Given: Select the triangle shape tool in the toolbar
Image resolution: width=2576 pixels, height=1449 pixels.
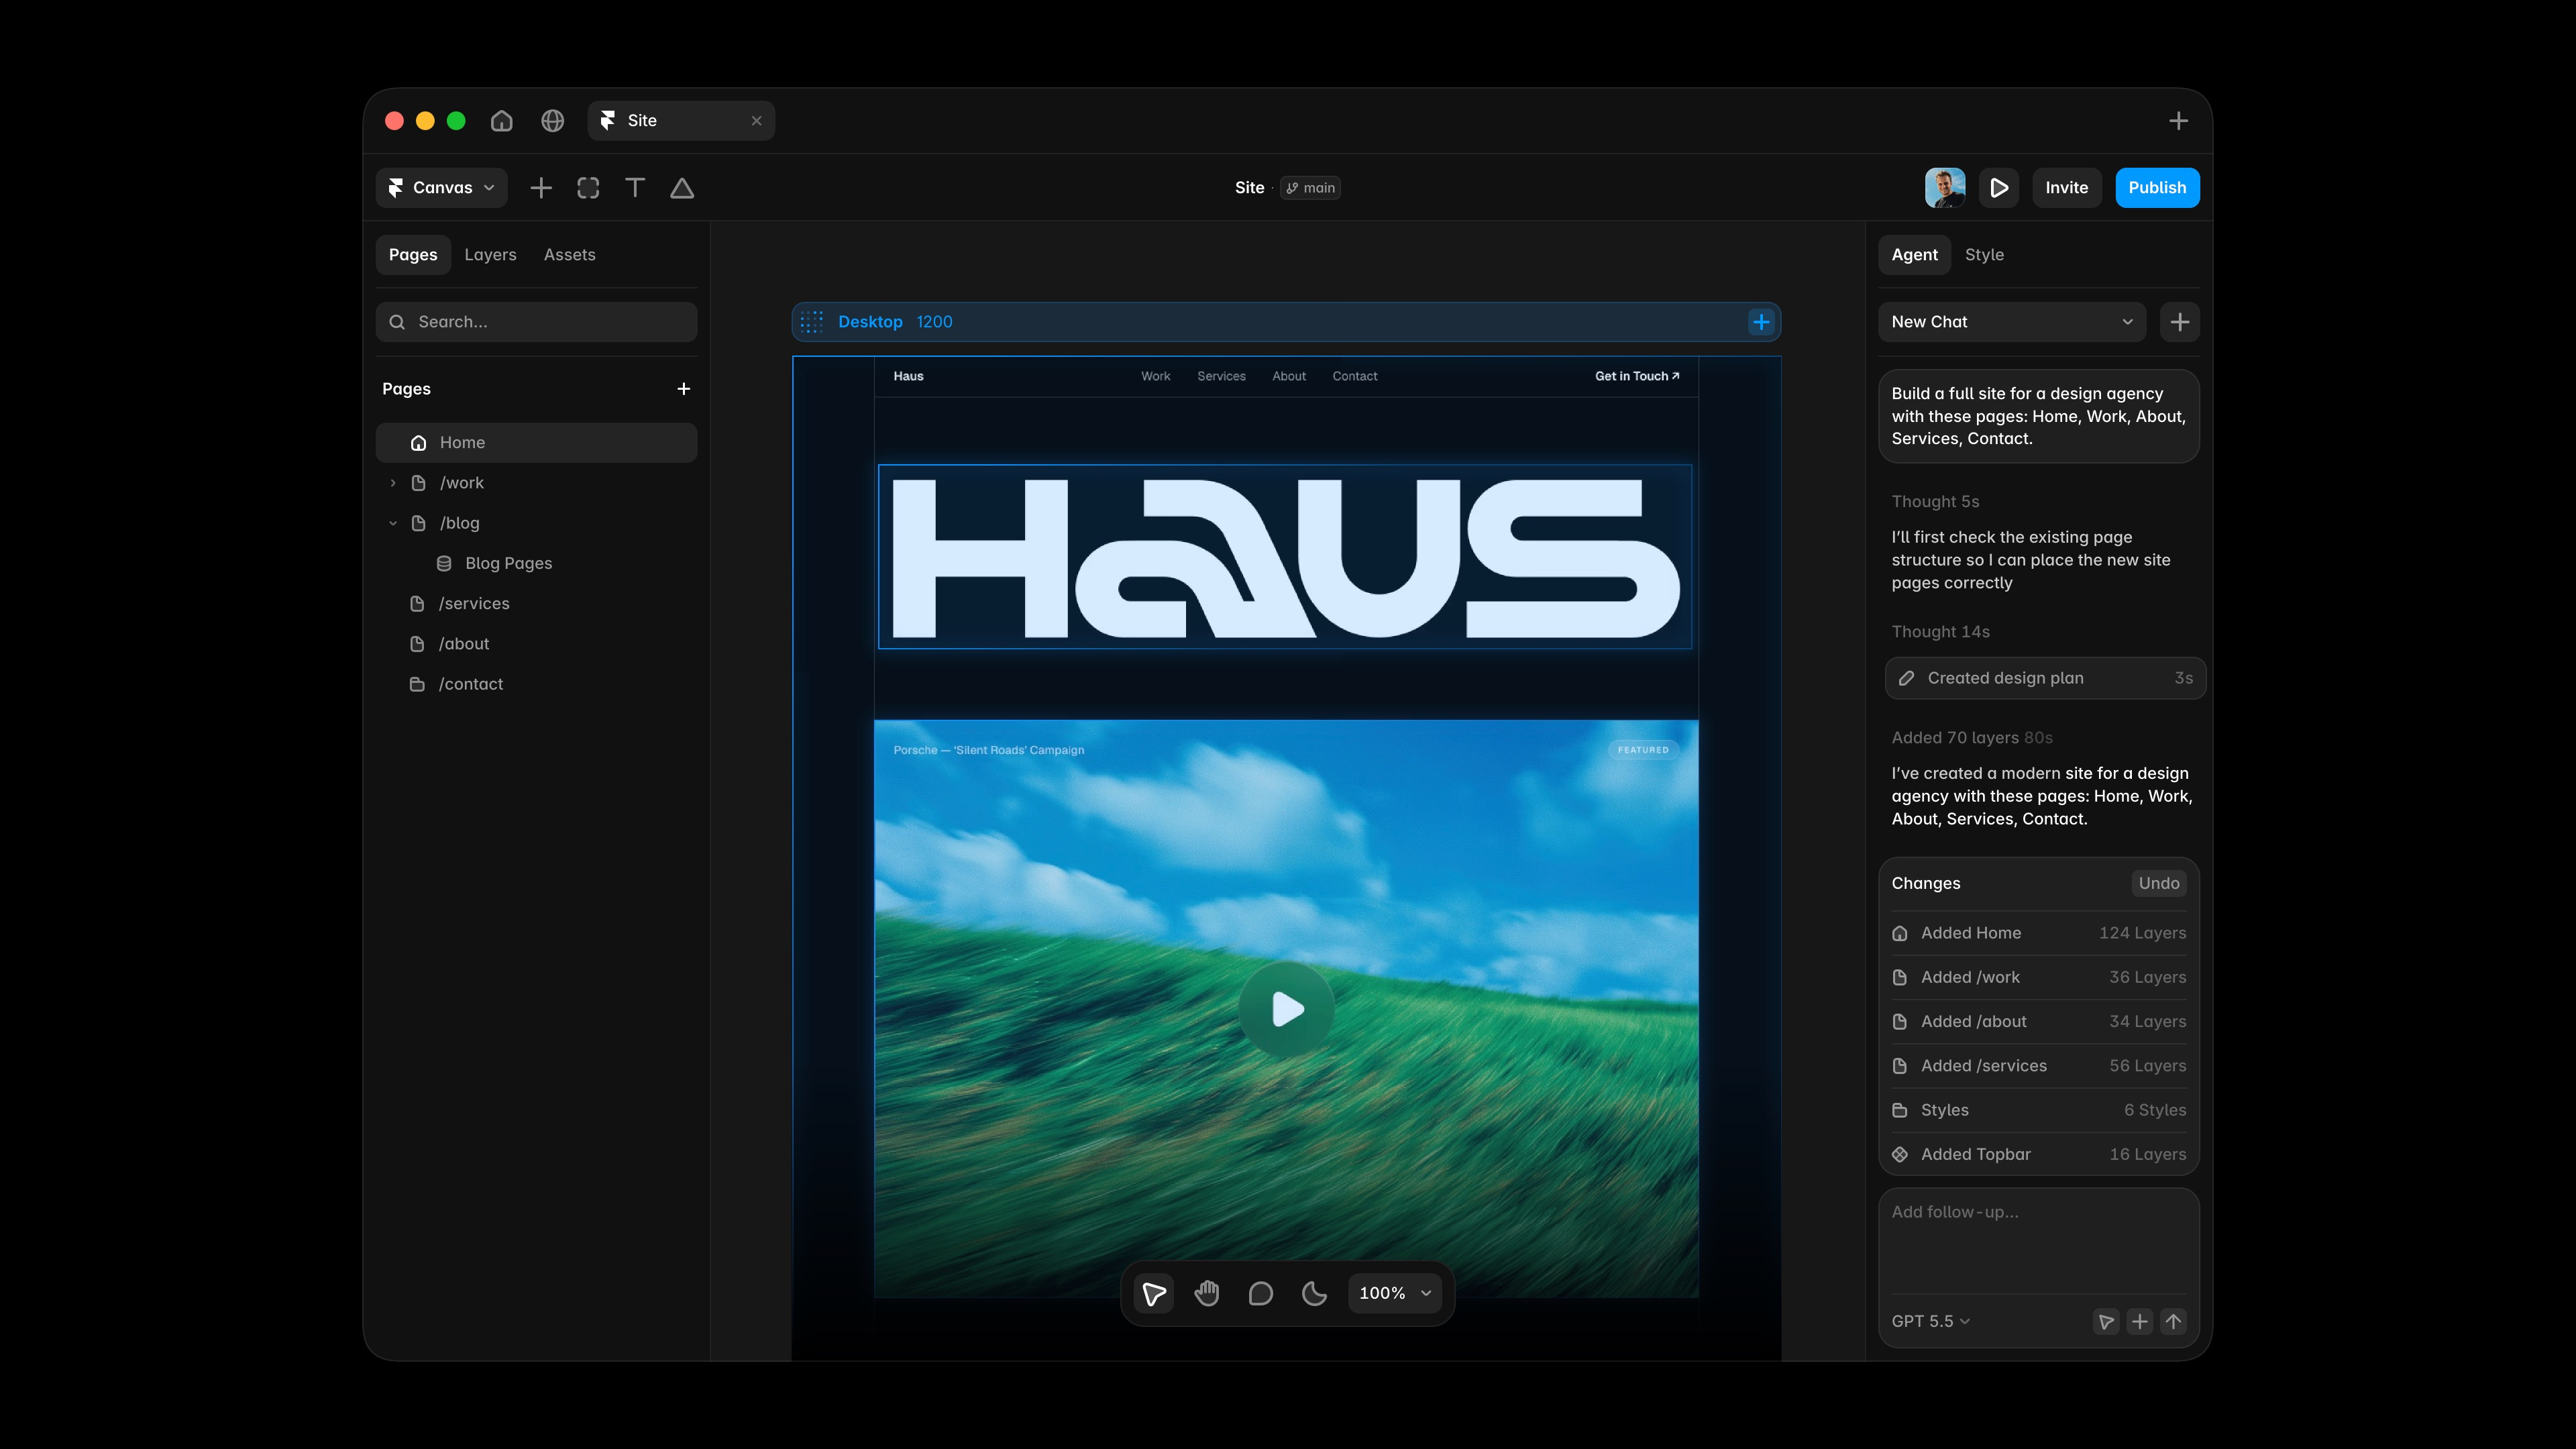Looking at the screenshot, I should [682, 188].
